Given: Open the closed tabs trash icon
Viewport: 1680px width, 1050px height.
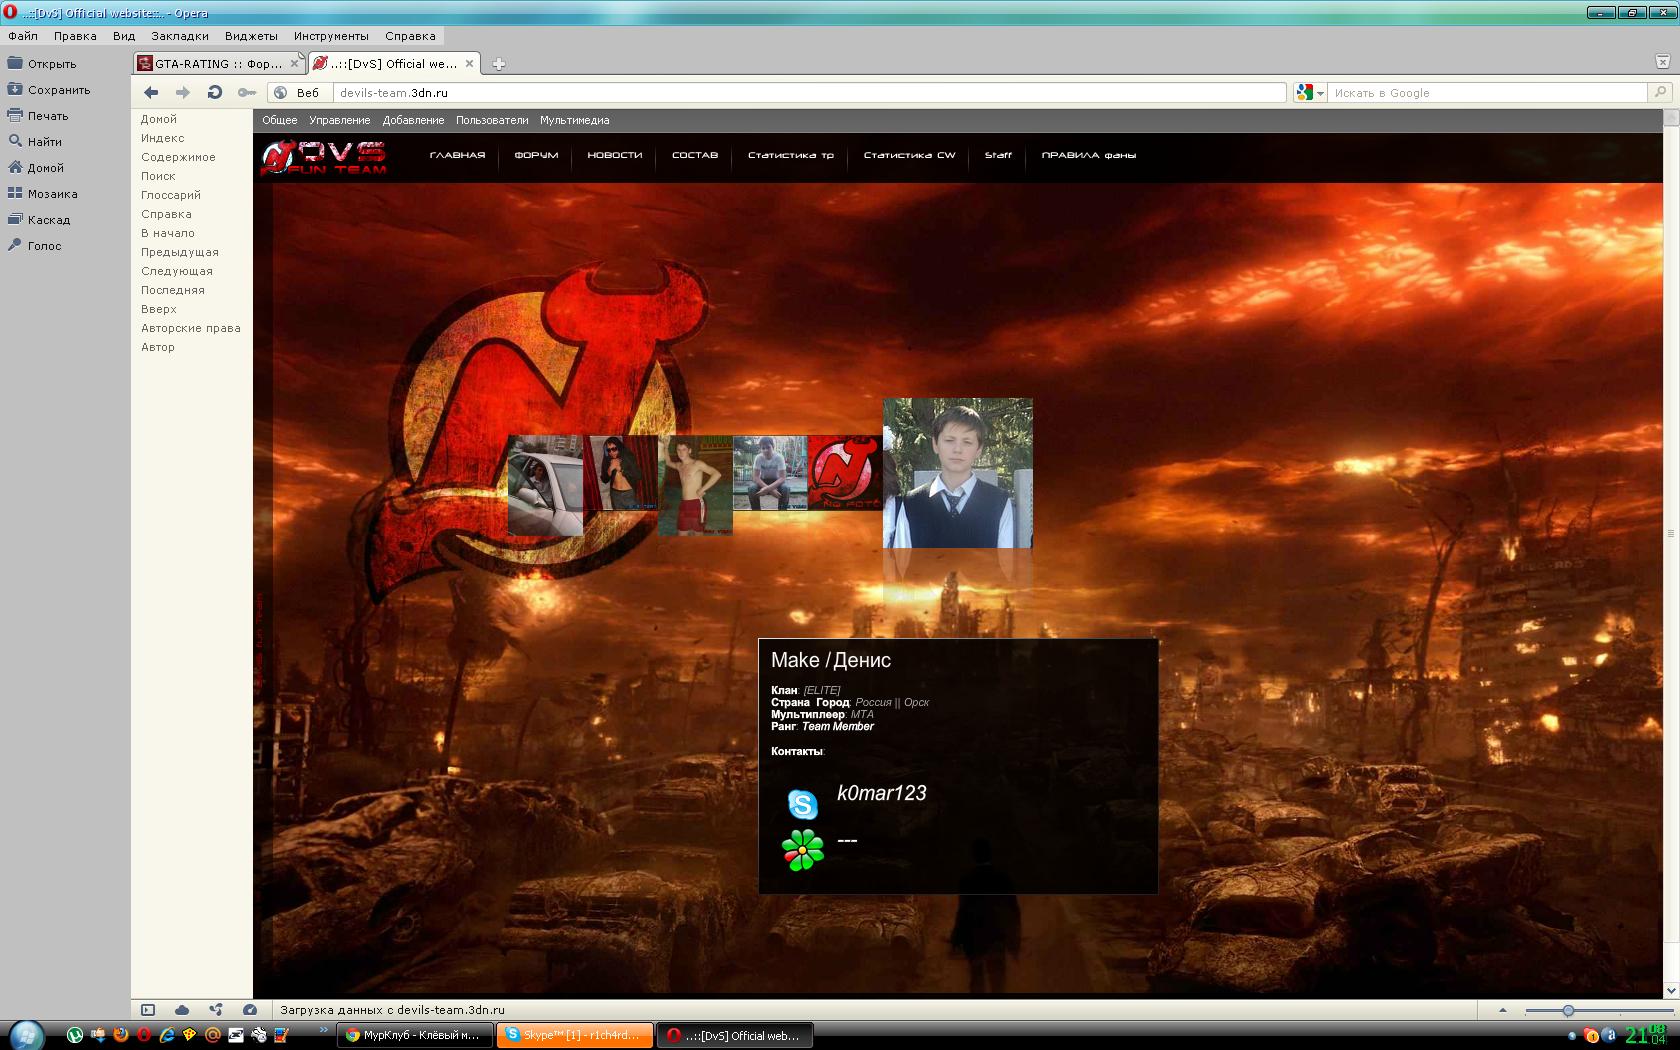Looking at the screenshot, I should [x=1662, y=61].
